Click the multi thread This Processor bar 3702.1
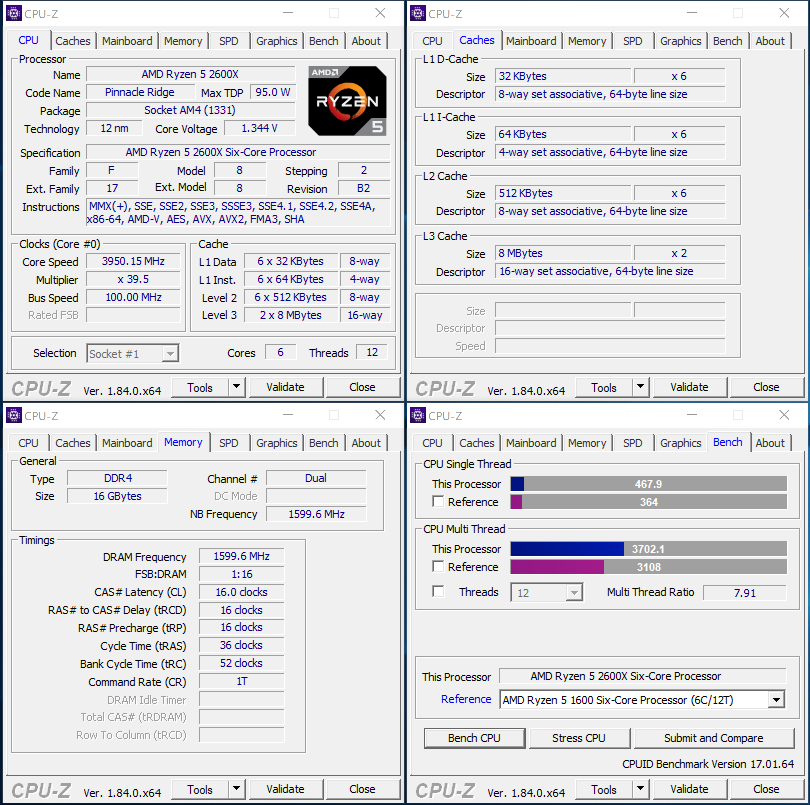This screenshot has width=810, height=805. pyautogui.click(x=648, y=549)
